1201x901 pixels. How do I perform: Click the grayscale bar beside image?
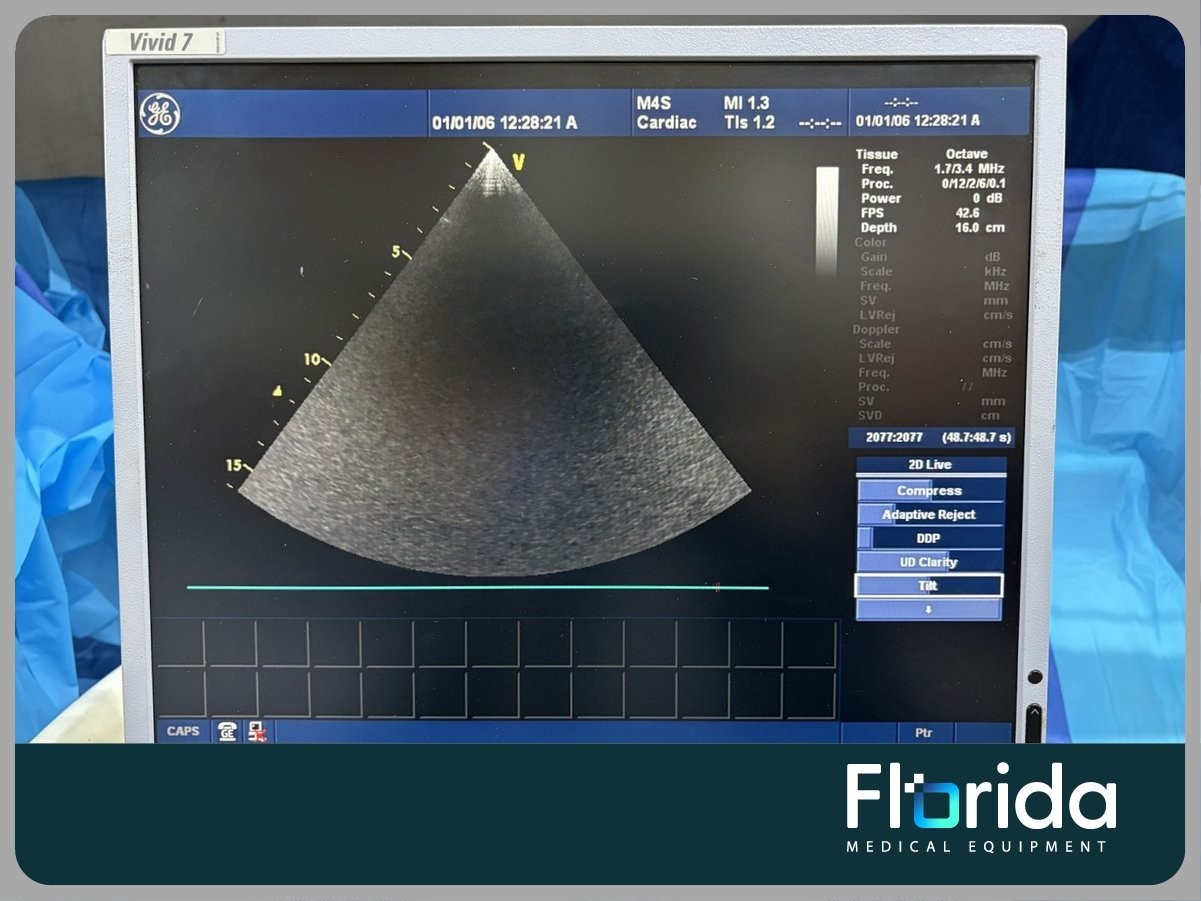827,220
